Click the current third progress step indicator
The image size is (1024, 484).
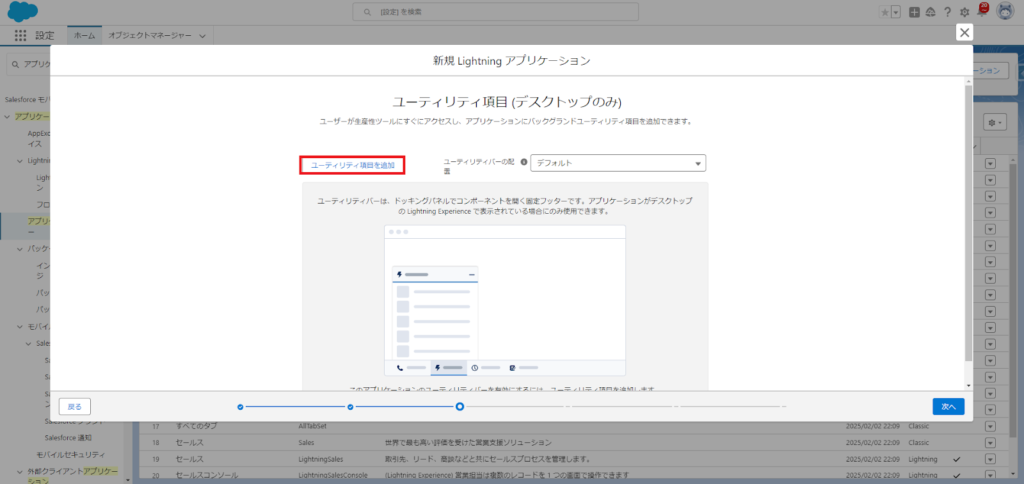[x=460, y=406]
